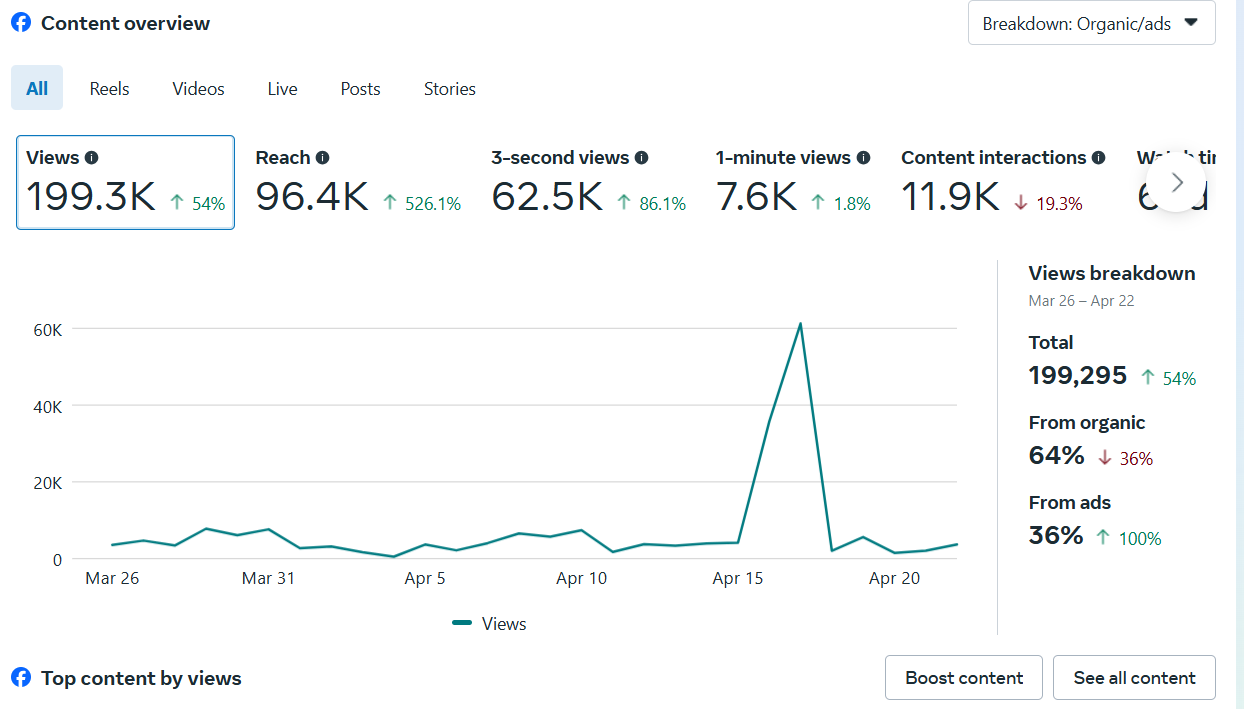The image size is (1244, 709).
Task: Click the See all content button
Action: point(1134,677)
